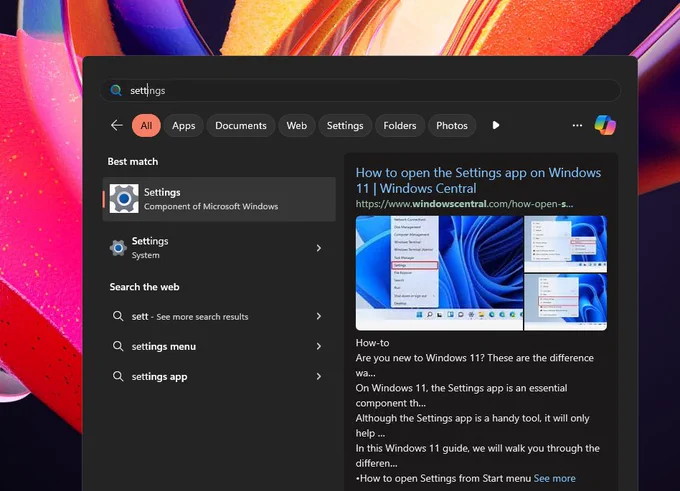Click the 'How to open Settings from Start menu' text
This screenshot has width=680, height=491.
(445, 478)
